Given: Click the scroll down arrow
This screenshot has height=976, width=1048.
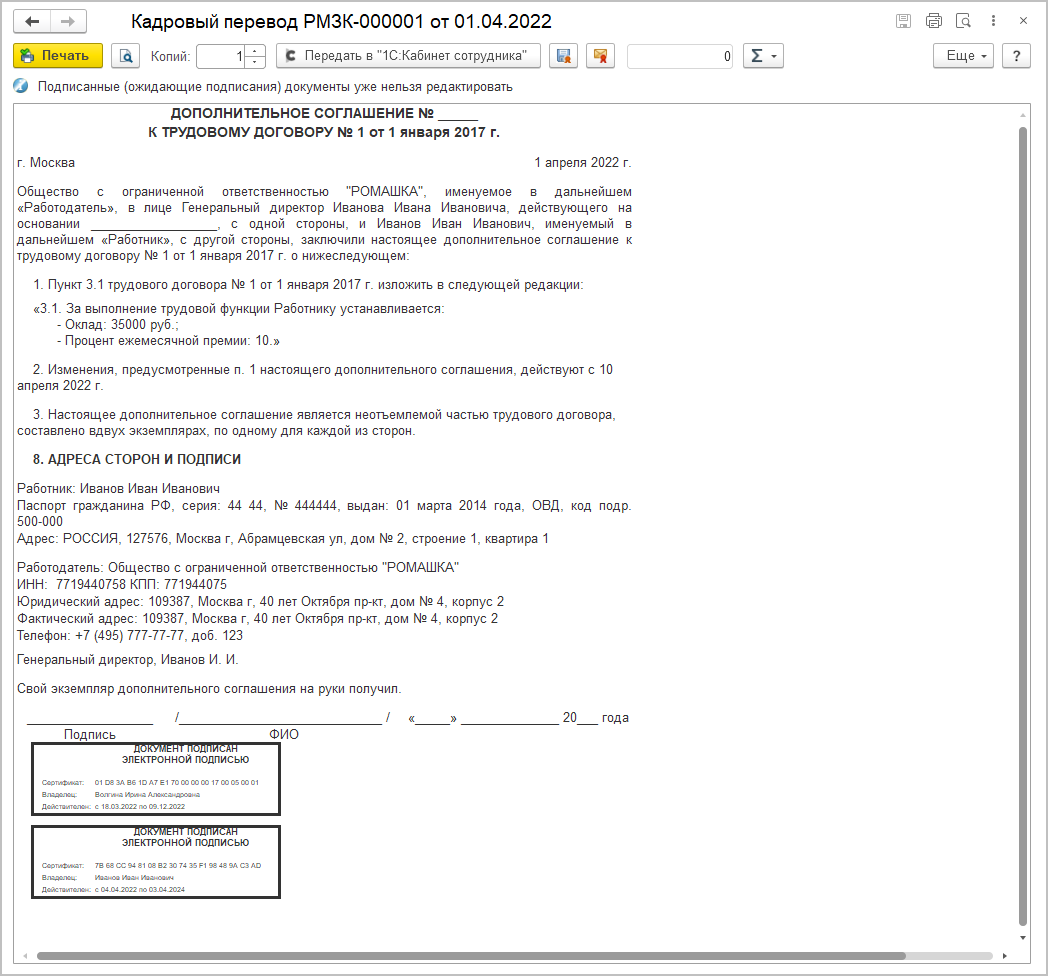Looking at the screenshot, I should pos(1023,938).
